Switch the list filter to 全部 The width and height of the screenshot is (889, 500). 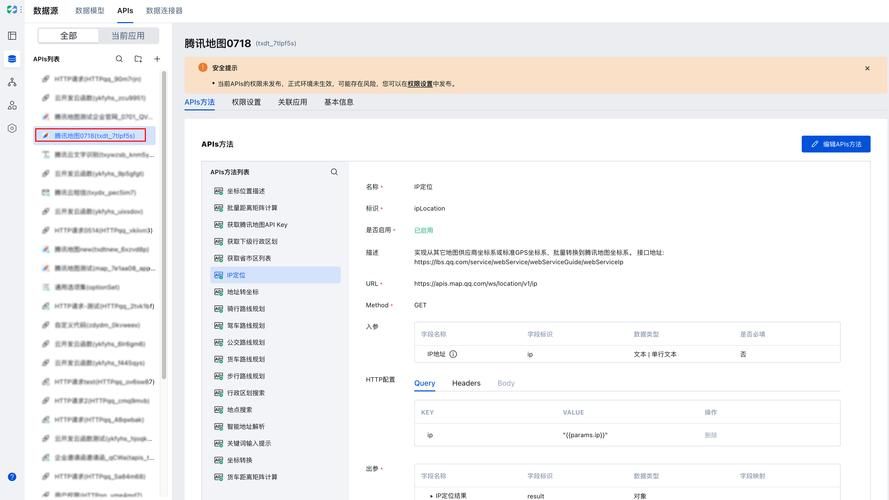69,36
